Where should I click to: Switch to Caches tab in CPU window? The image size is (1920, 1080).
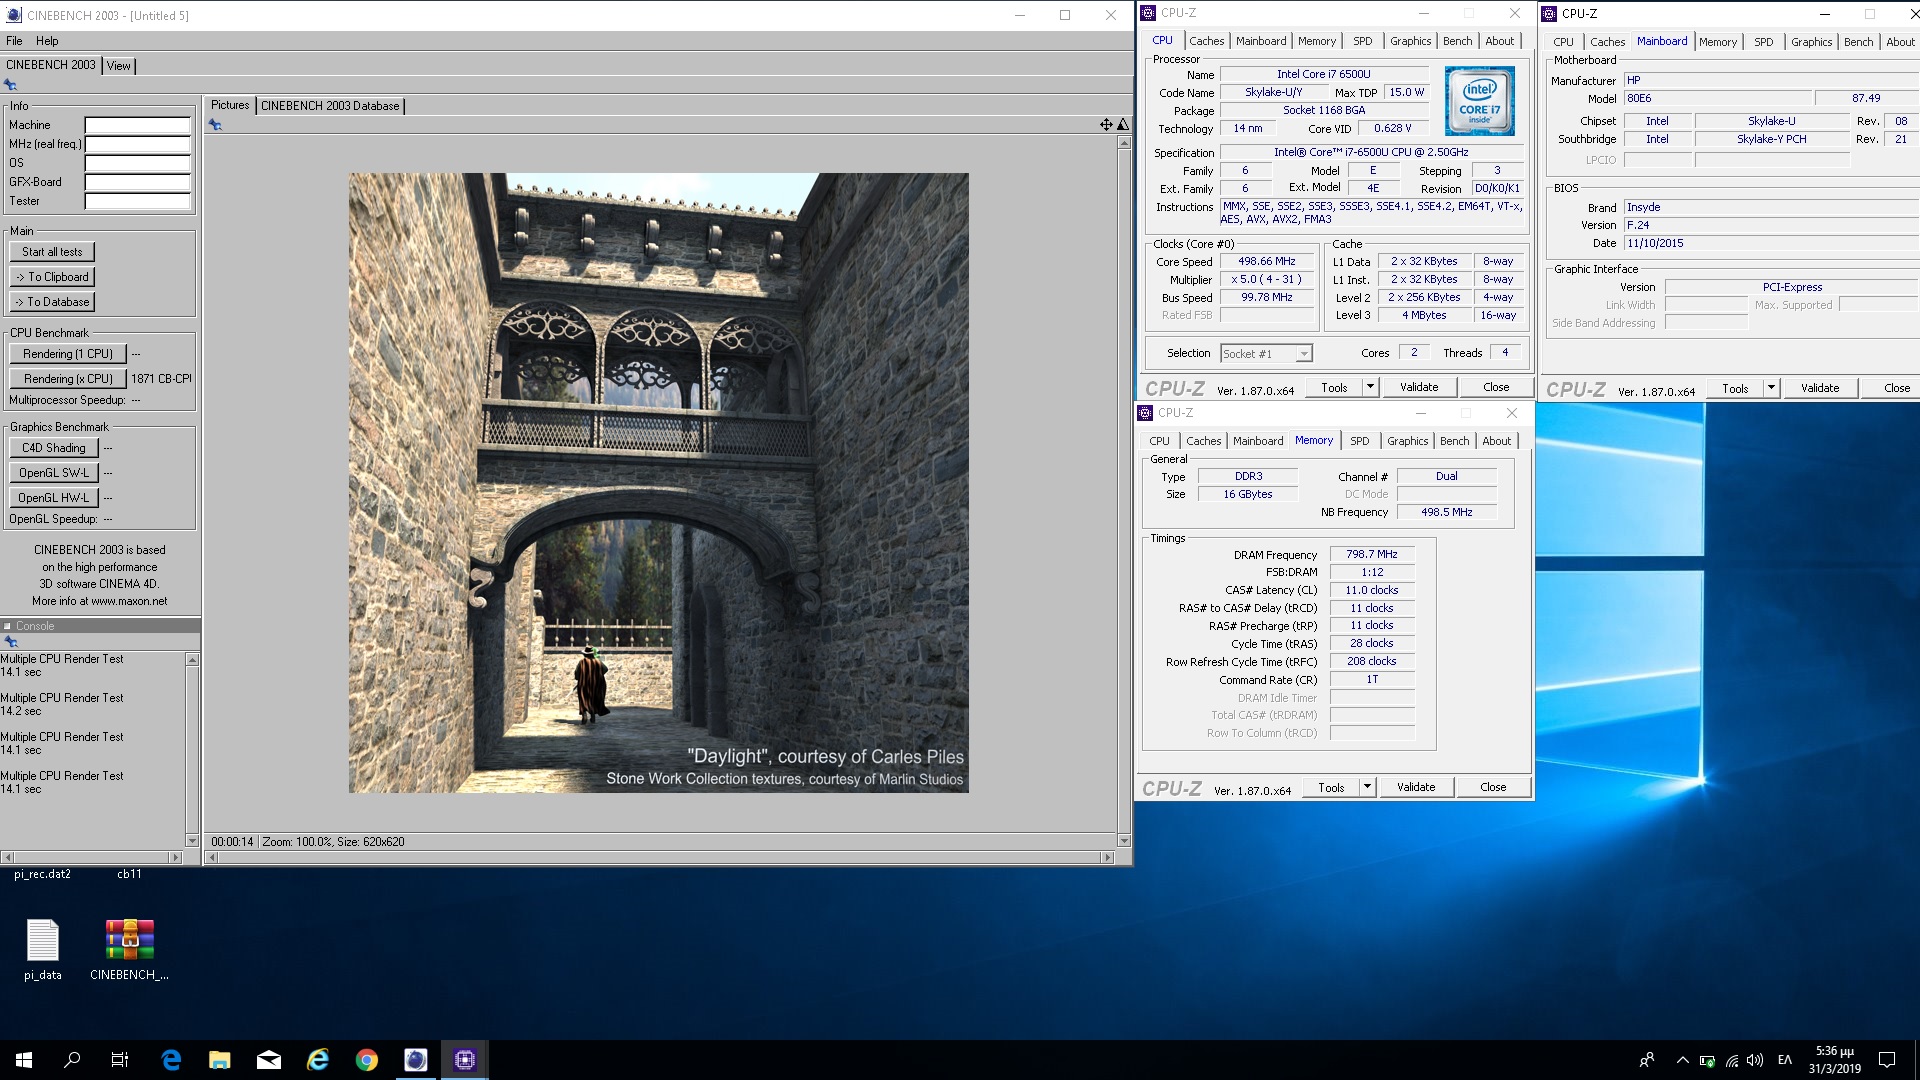pyautogui.click(x=1207, y=41)
